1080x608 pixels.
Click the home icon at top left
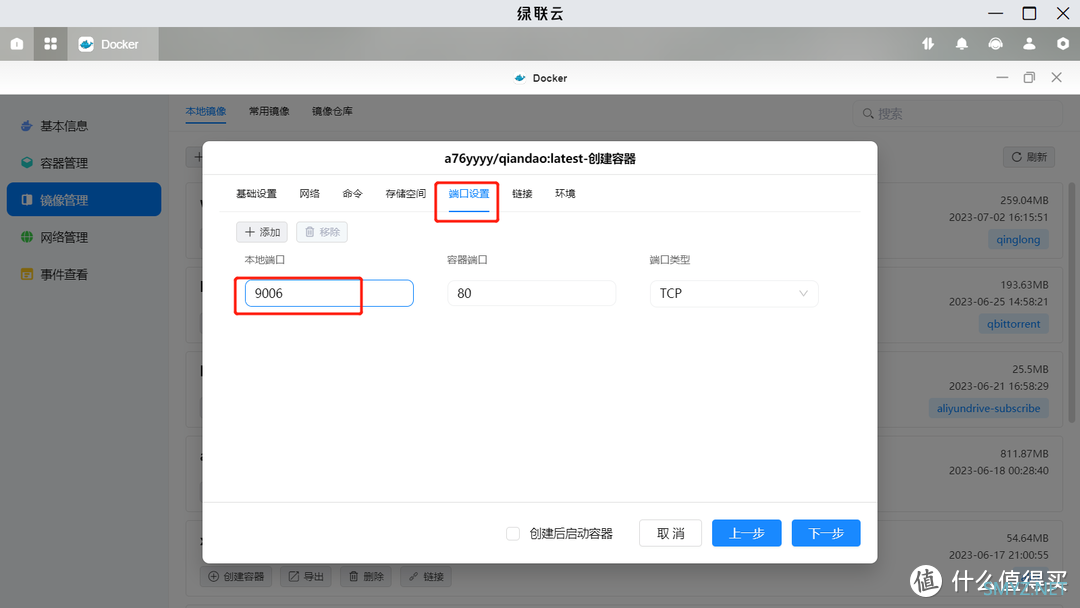[17, 44]
